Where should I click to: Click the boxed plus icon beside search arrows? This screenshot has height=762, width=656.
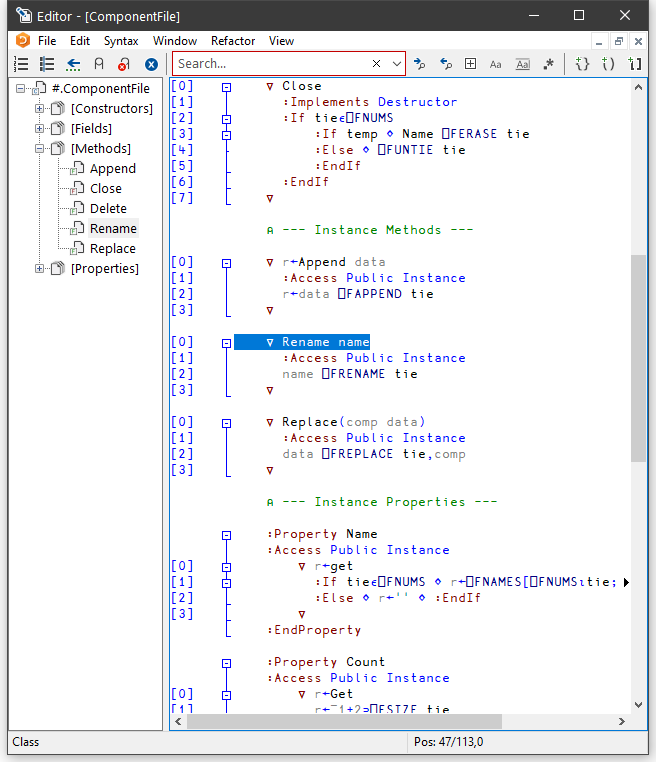point(471,64)
